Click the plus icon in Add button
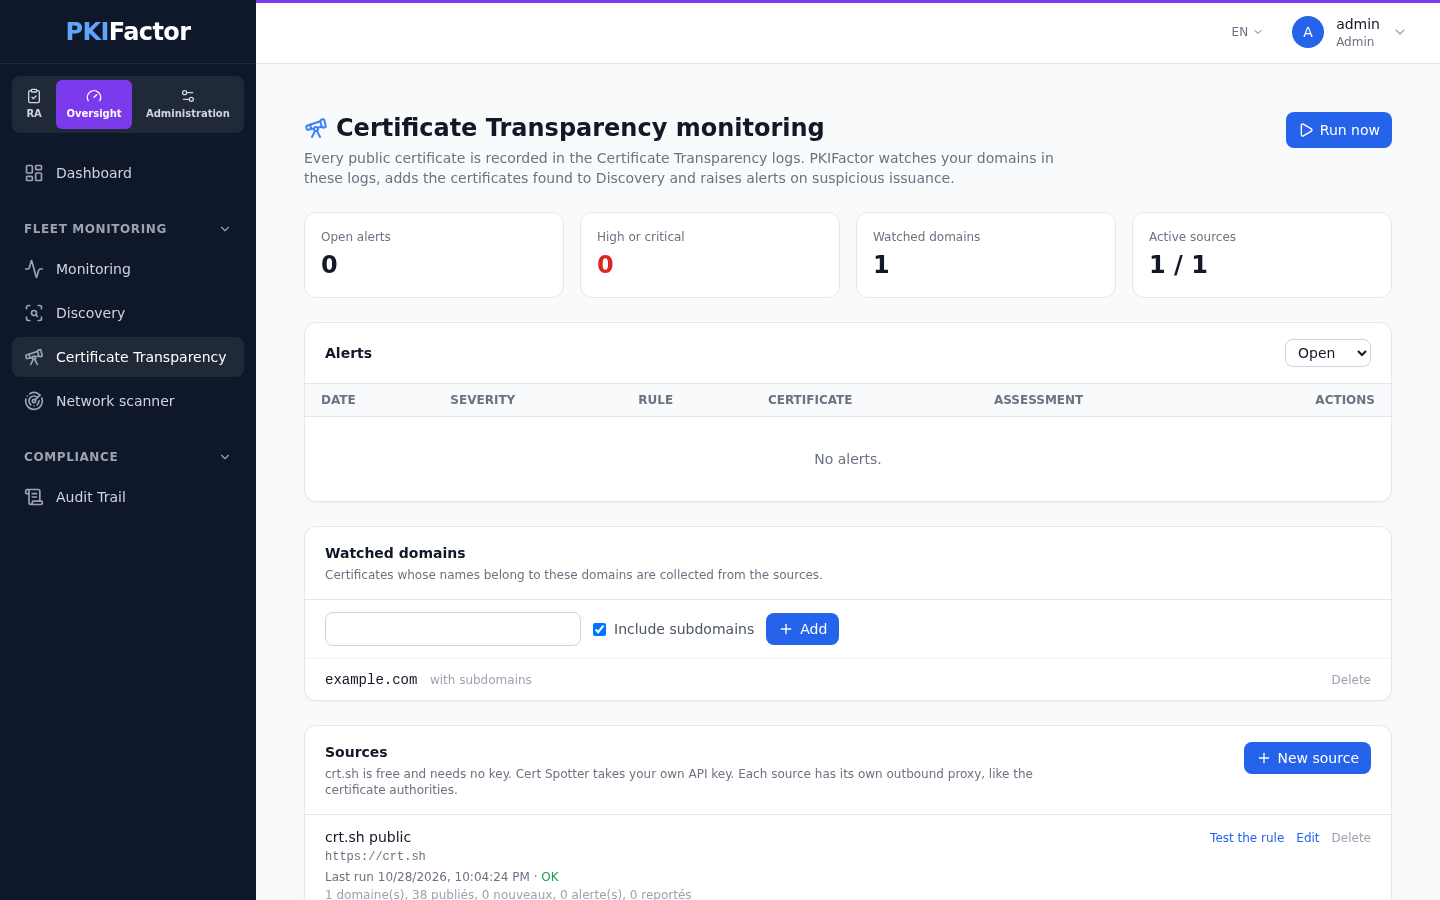 pyautogui.click(x=786, y=629)
